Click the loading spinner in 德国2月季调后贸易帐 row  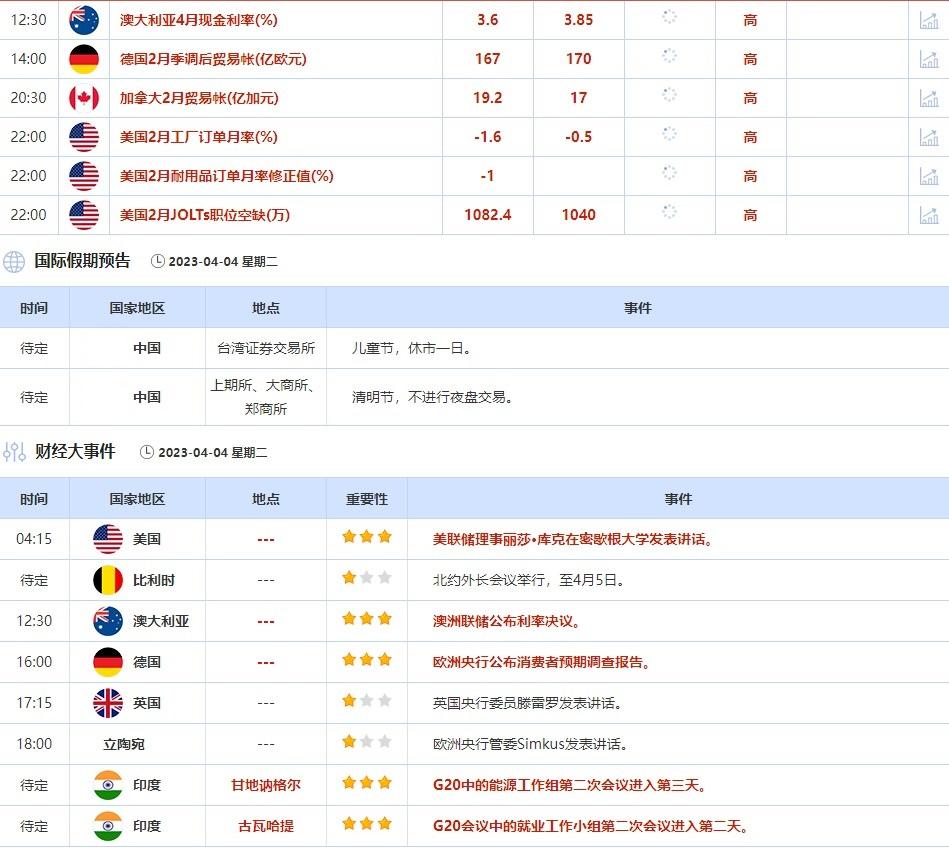(669, 57)
